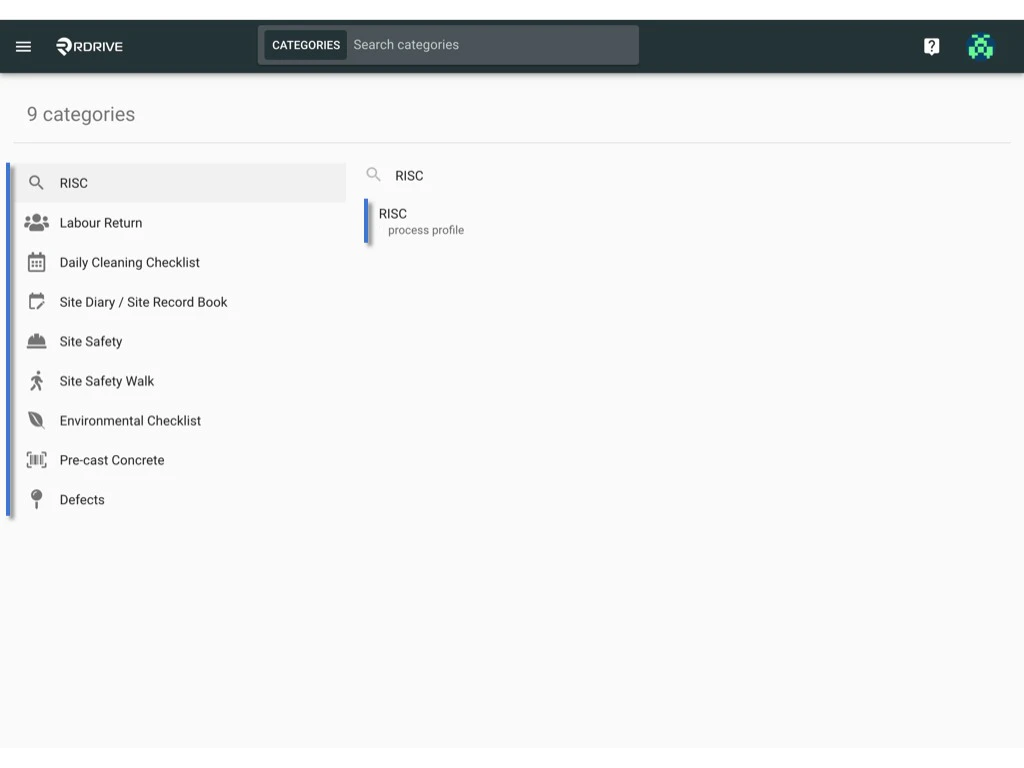Screen dimensions: 1024x768
Task: Open the help icon in the toolbar
Action: tap(931, 45)
